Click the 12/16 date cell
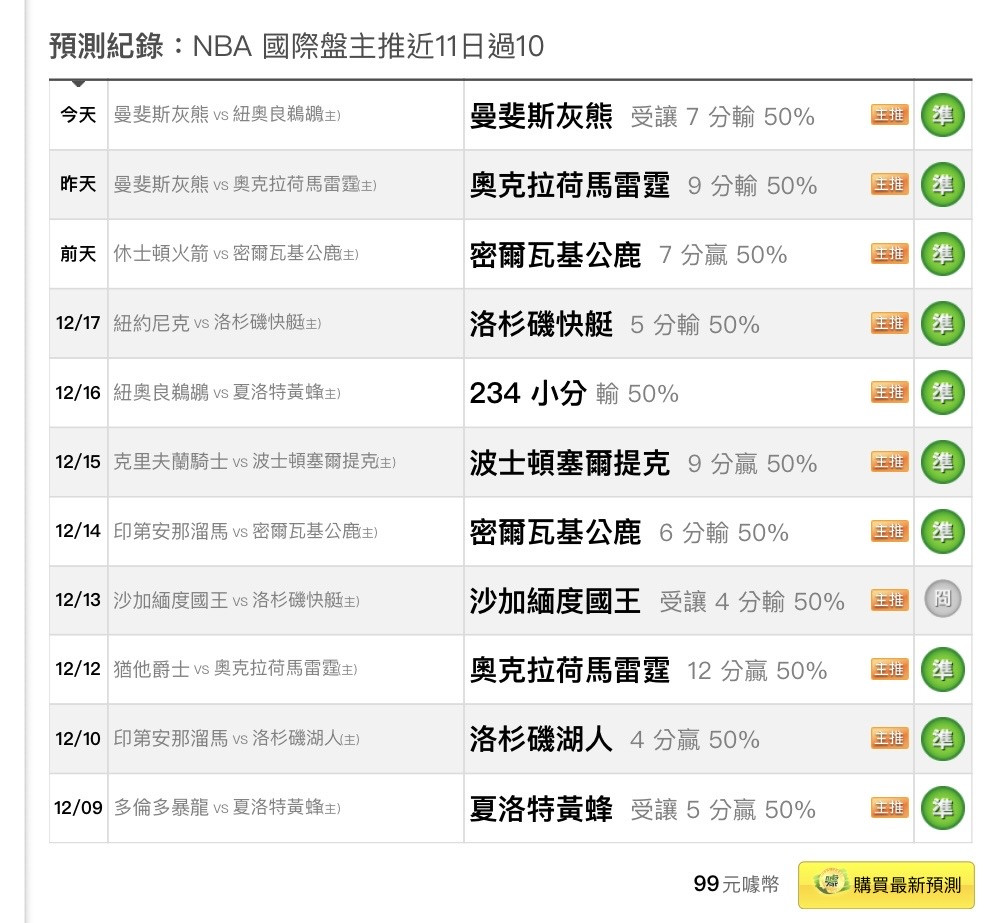This screenshot has height=923, width=988. (x=78, y=392)
